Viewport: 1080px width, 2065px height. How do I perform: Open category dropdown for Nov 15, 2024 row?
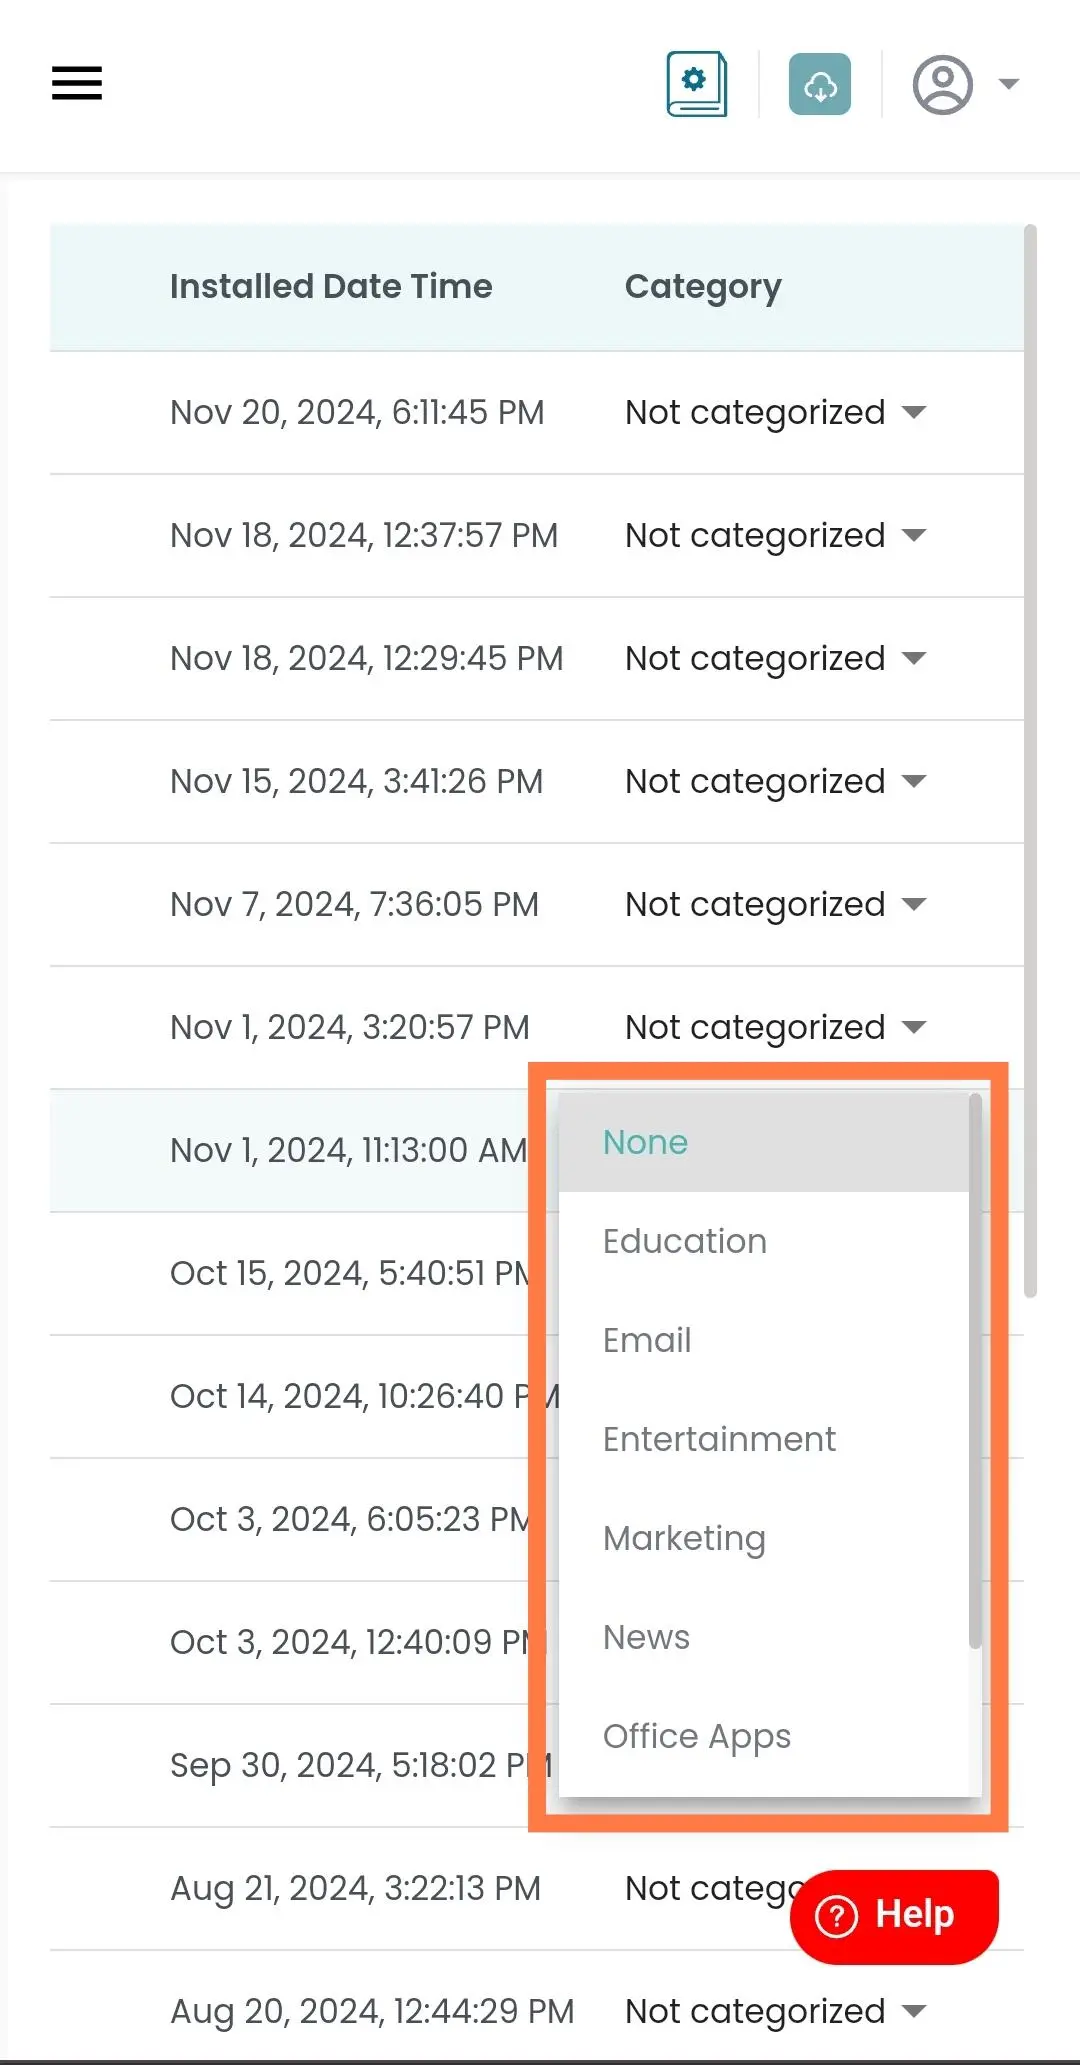[776, 781]
